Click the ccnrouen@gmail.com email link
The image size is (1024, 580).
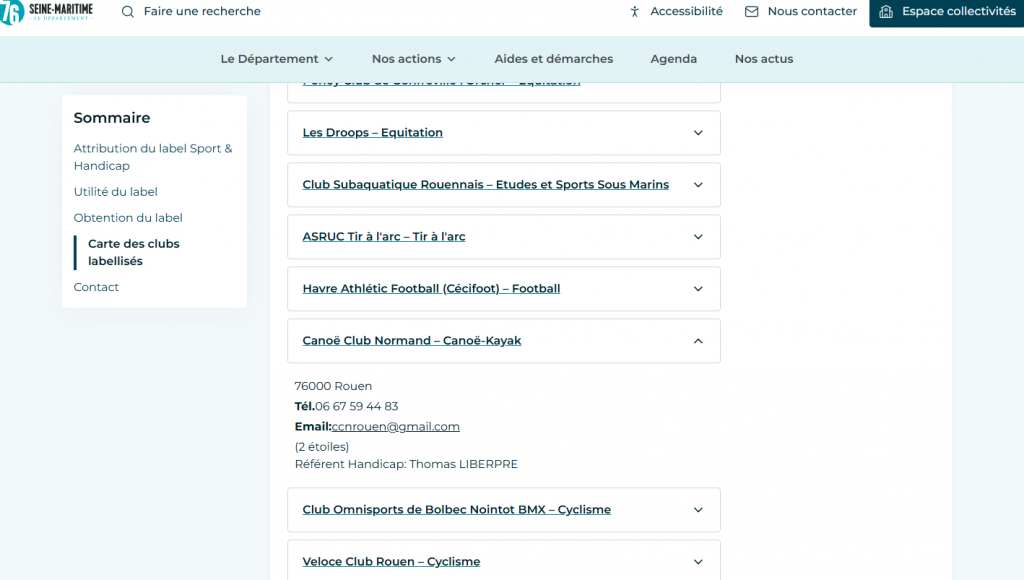(x=395, y=427)
